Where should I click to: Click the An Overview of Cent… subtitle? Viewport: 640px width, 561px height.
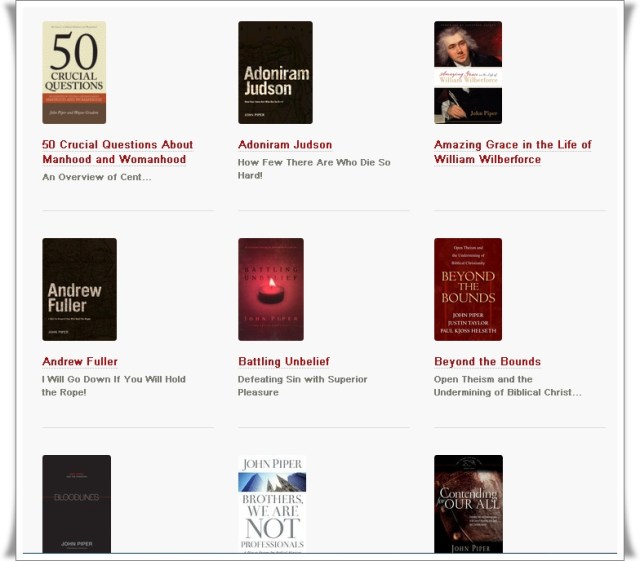click(x=97, y=177)
